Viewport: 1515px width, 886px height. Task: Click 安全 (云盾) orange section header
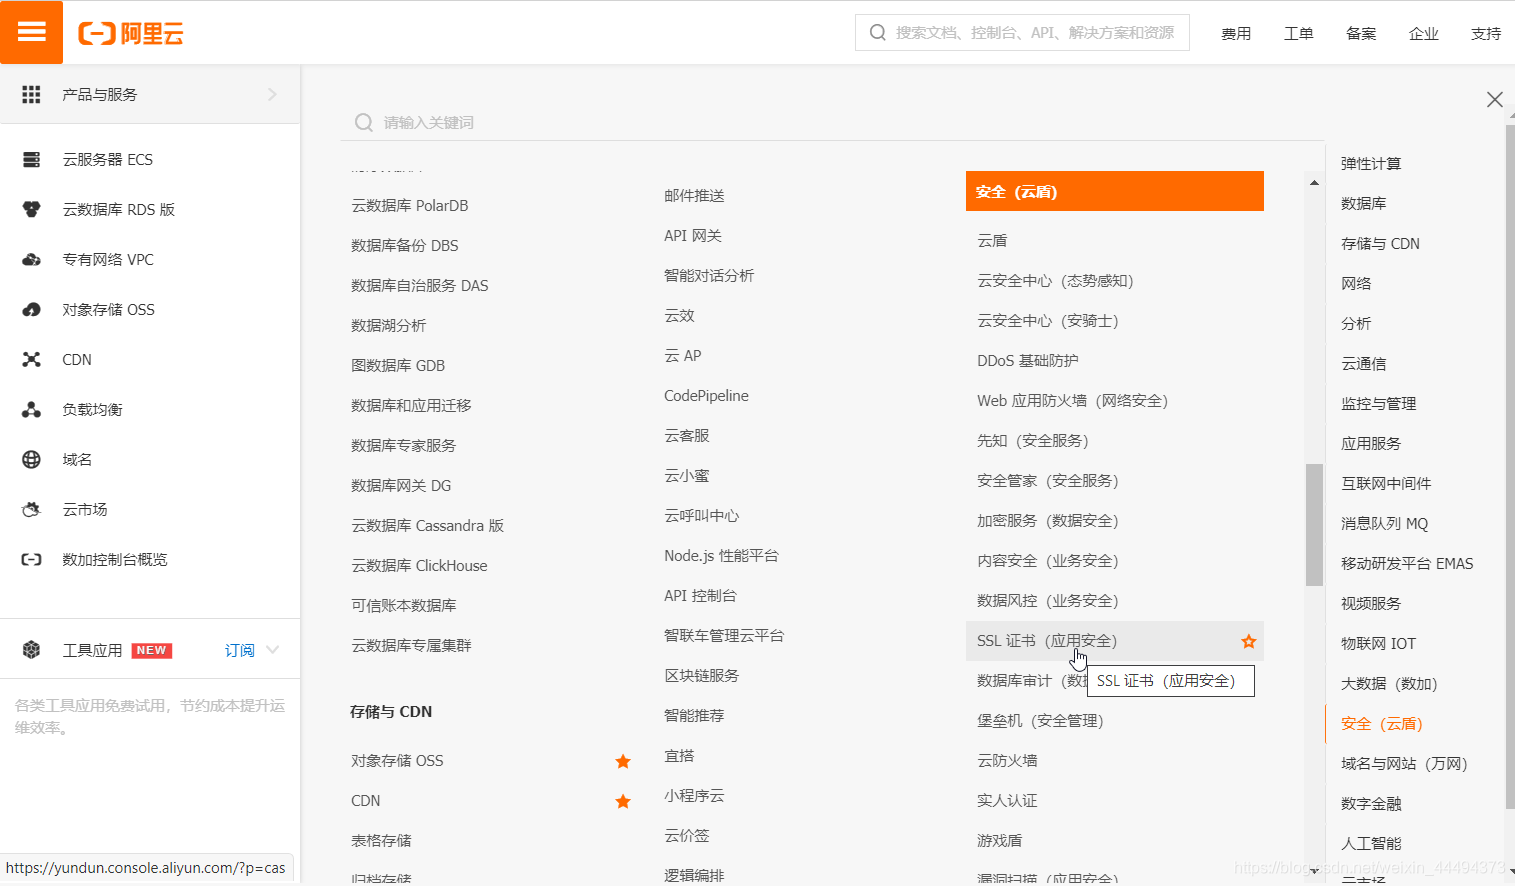(x=1115, y=191)
